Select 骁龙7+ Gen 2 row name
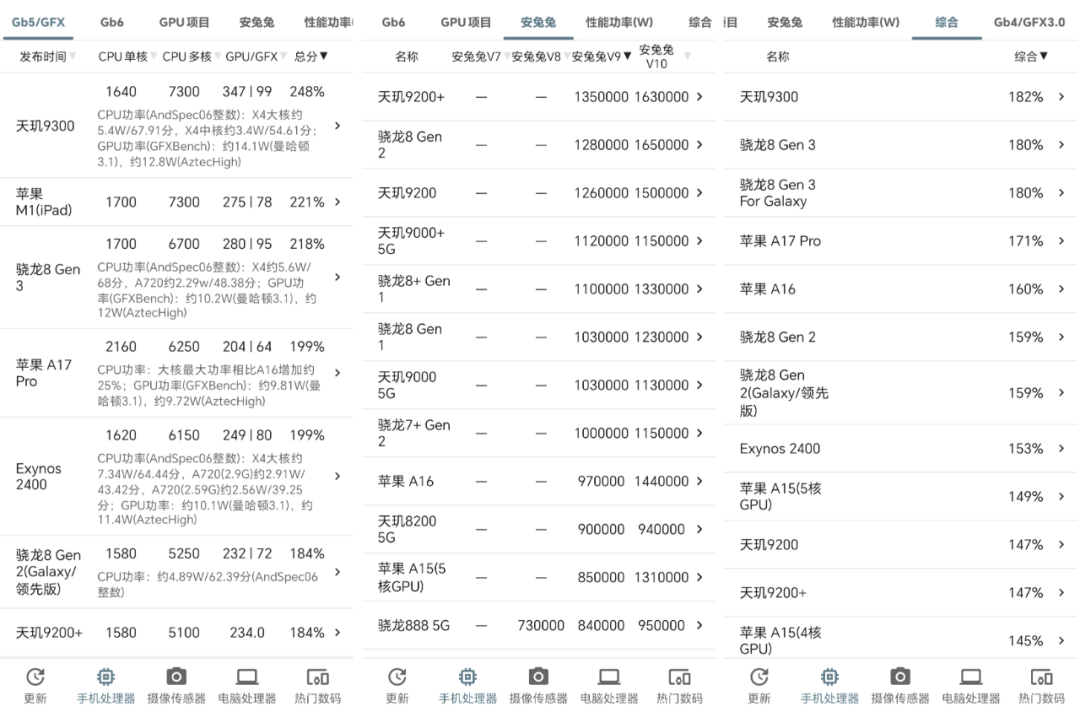The width and height of the screenshot is (1080, 712). click(x=414, y=432)
